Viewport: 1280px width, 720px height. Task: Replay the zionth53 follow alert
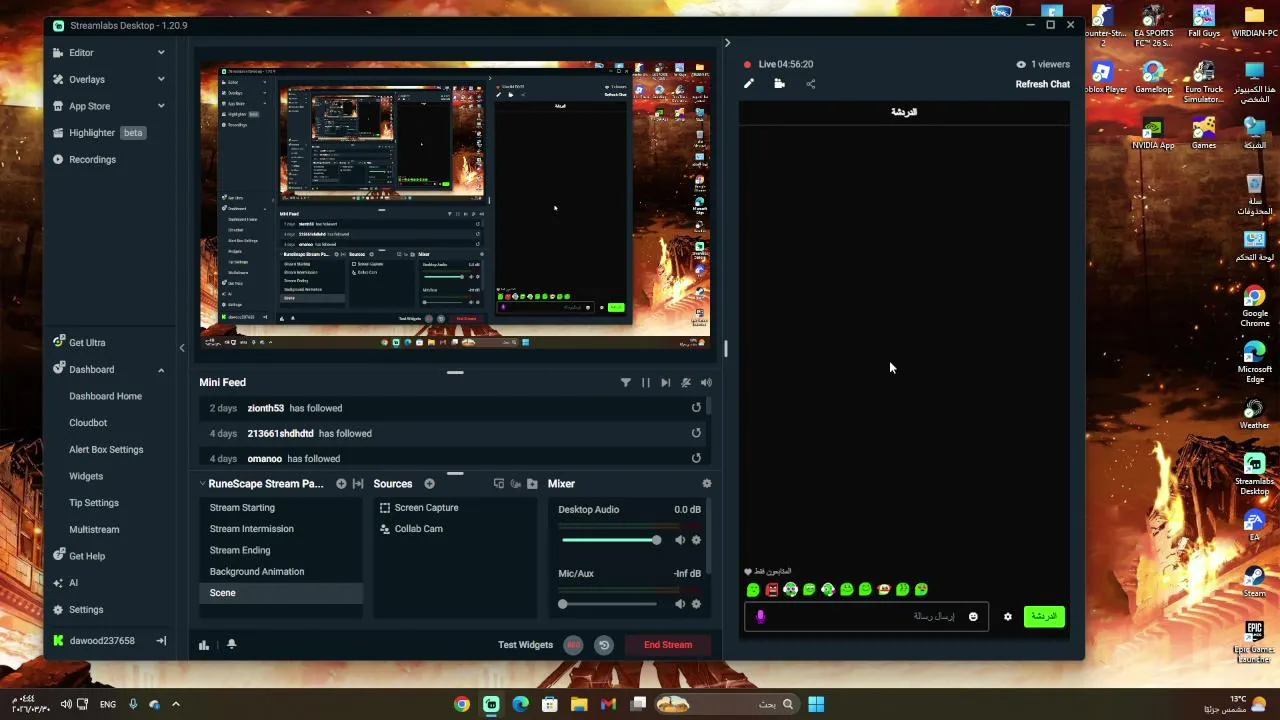click(x=696, y=407)
